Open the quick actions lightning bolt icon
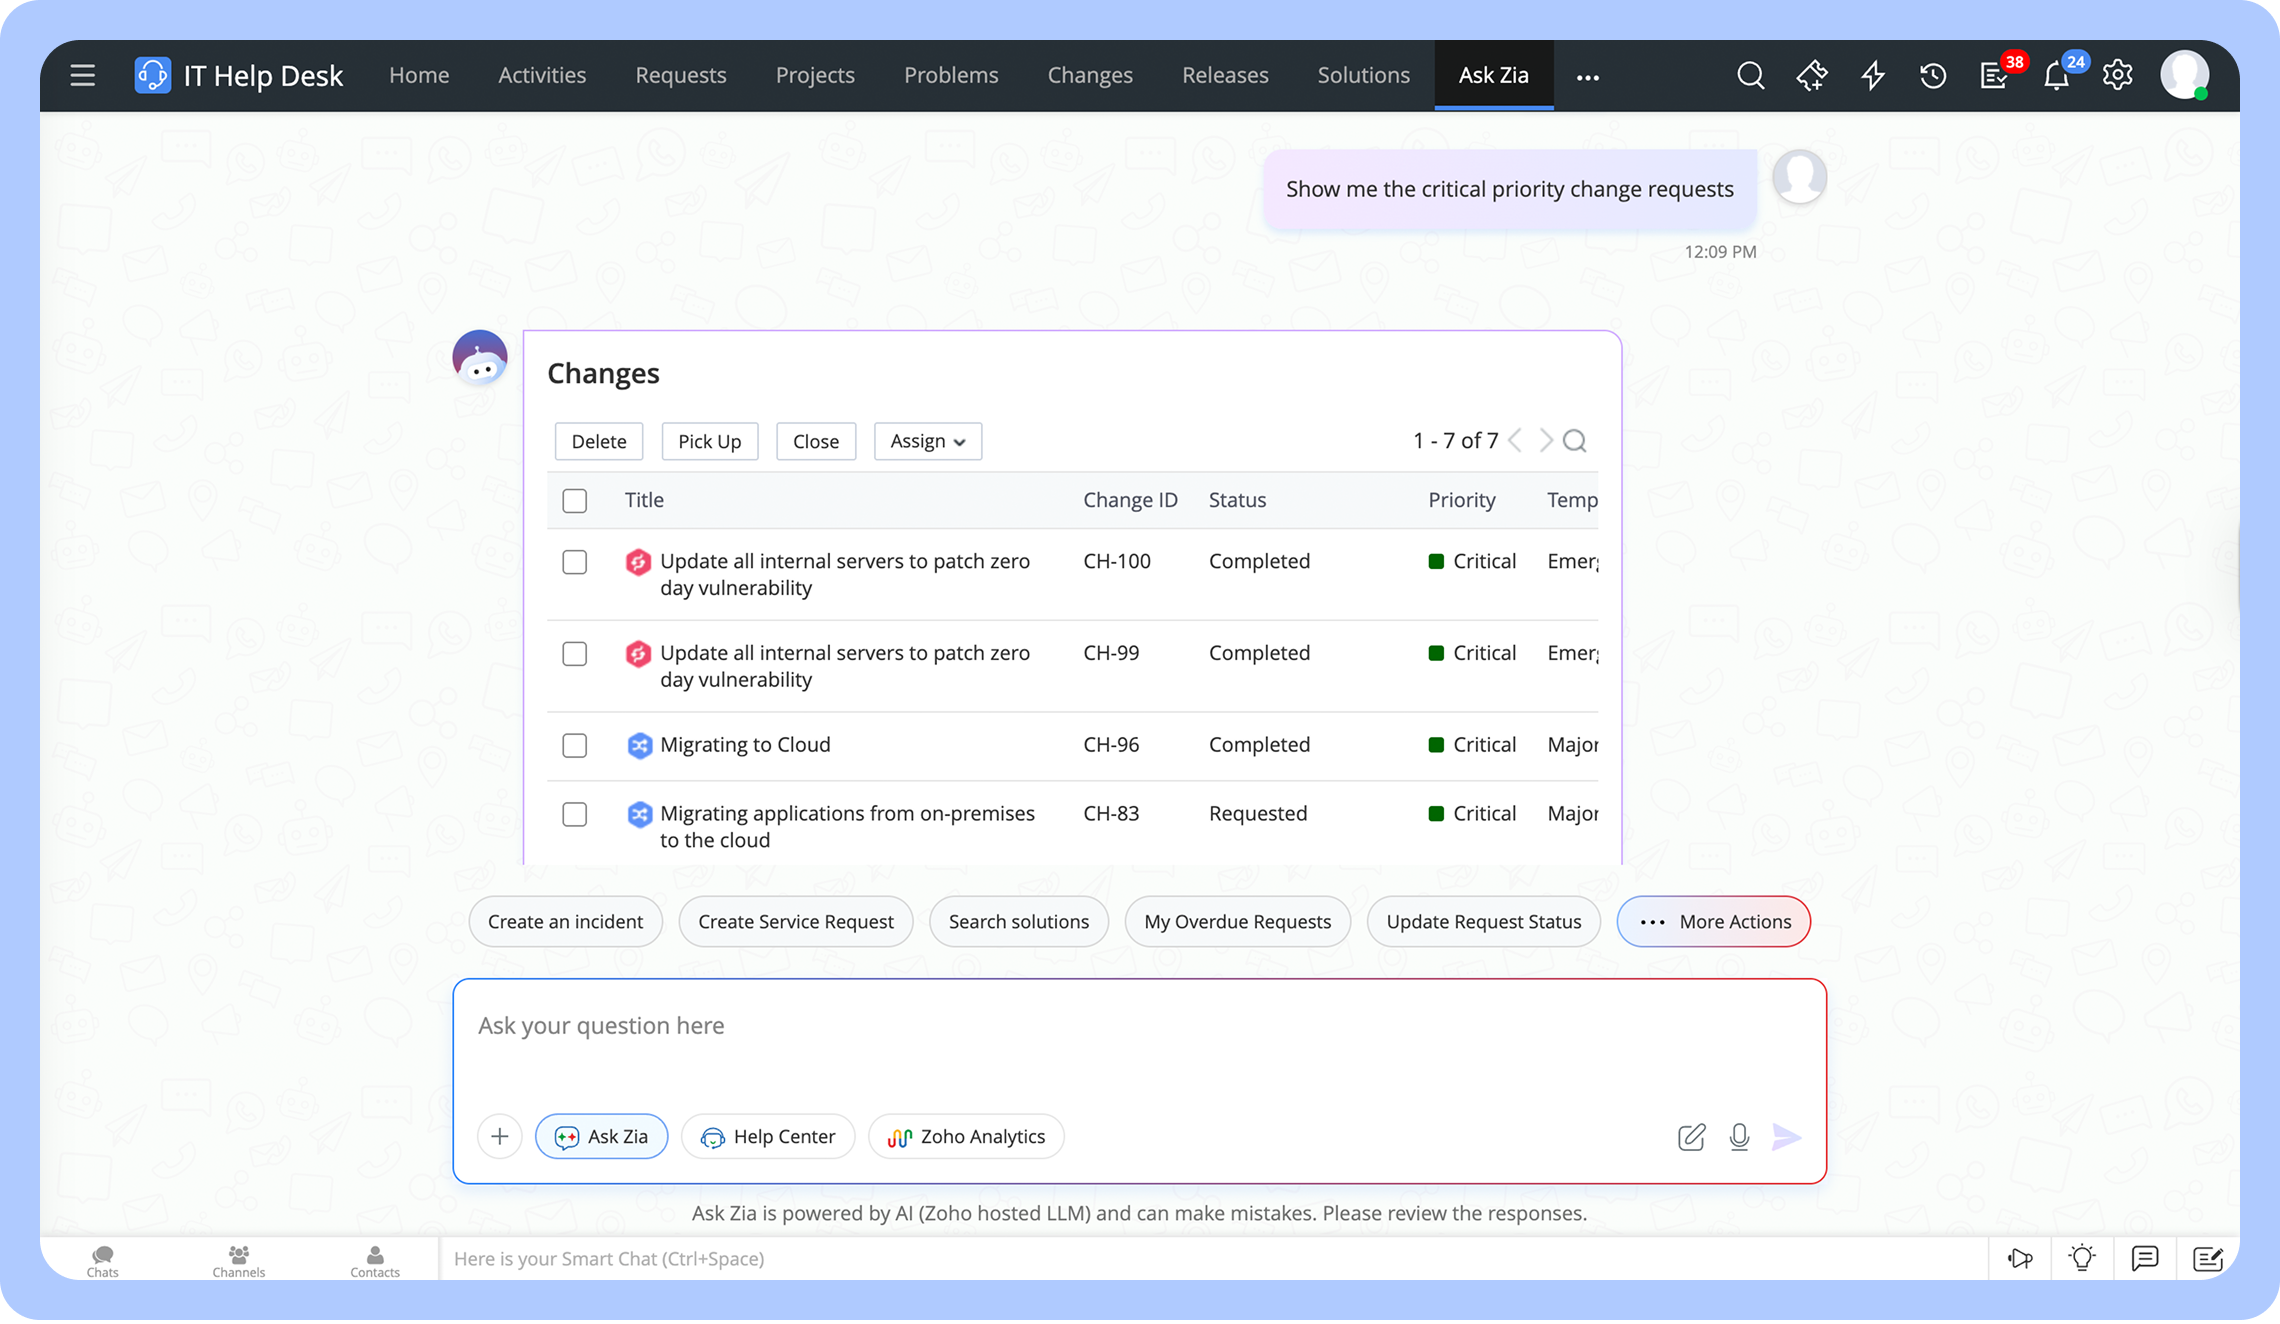This screenshot has width=2280, height=1324. [1872, 76]
